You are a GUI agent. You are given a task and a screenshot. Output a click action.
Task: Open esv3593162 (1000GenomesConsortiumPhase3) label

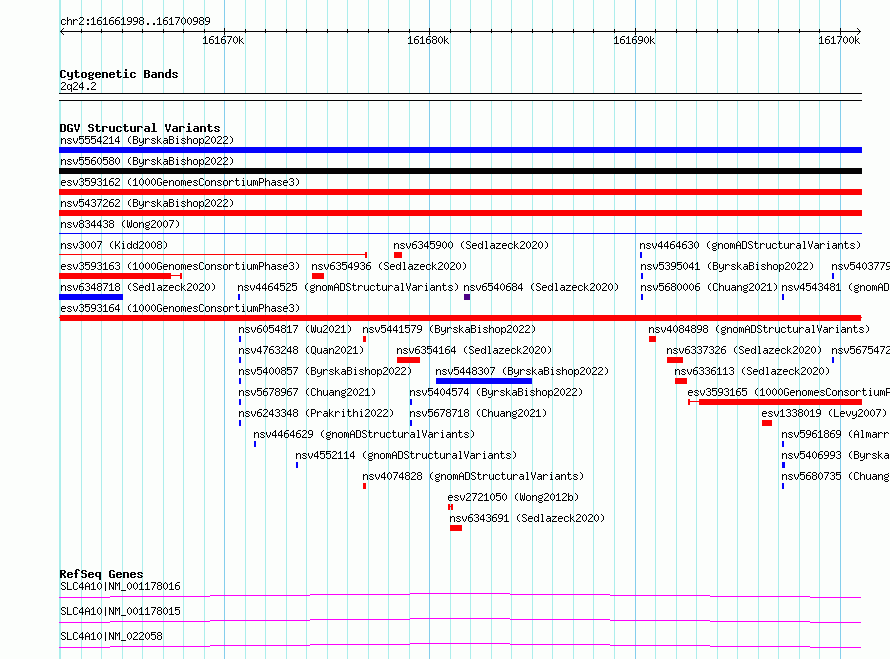pos(180,182)
